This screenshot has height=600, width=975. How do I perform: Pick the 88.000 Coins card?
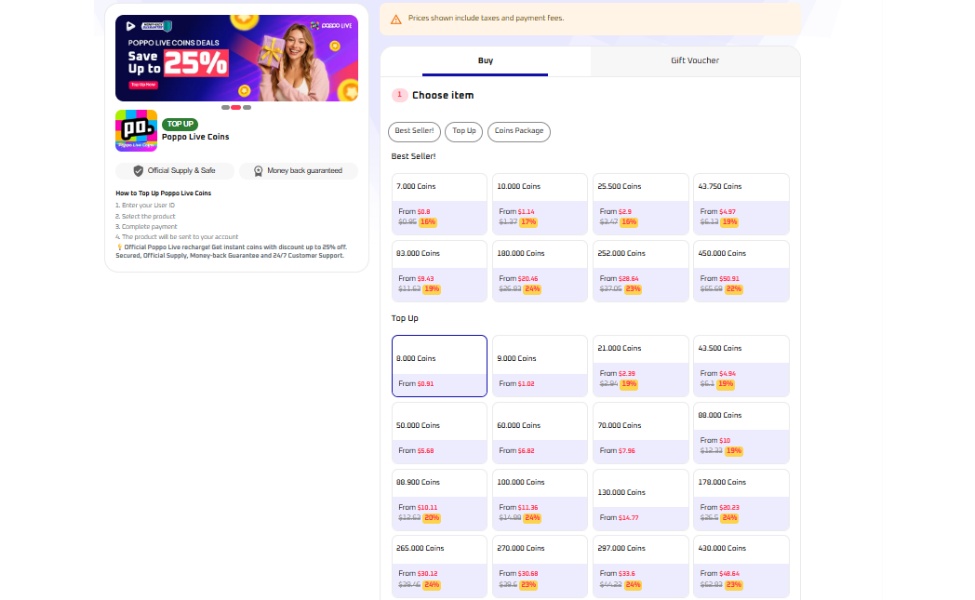[x=741, y=433]
